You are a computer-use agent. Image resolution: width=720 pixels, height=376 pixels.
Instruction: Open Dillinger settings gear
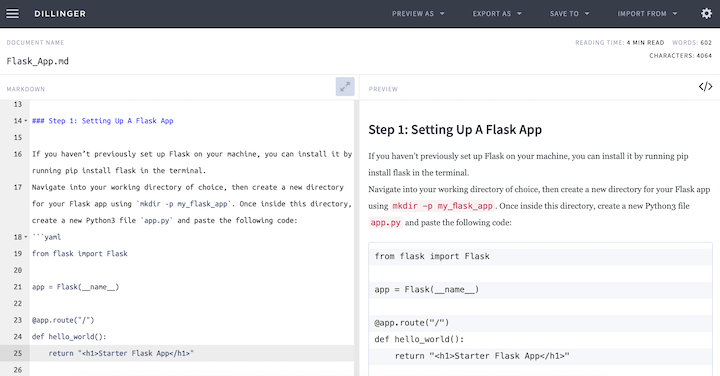706,13
